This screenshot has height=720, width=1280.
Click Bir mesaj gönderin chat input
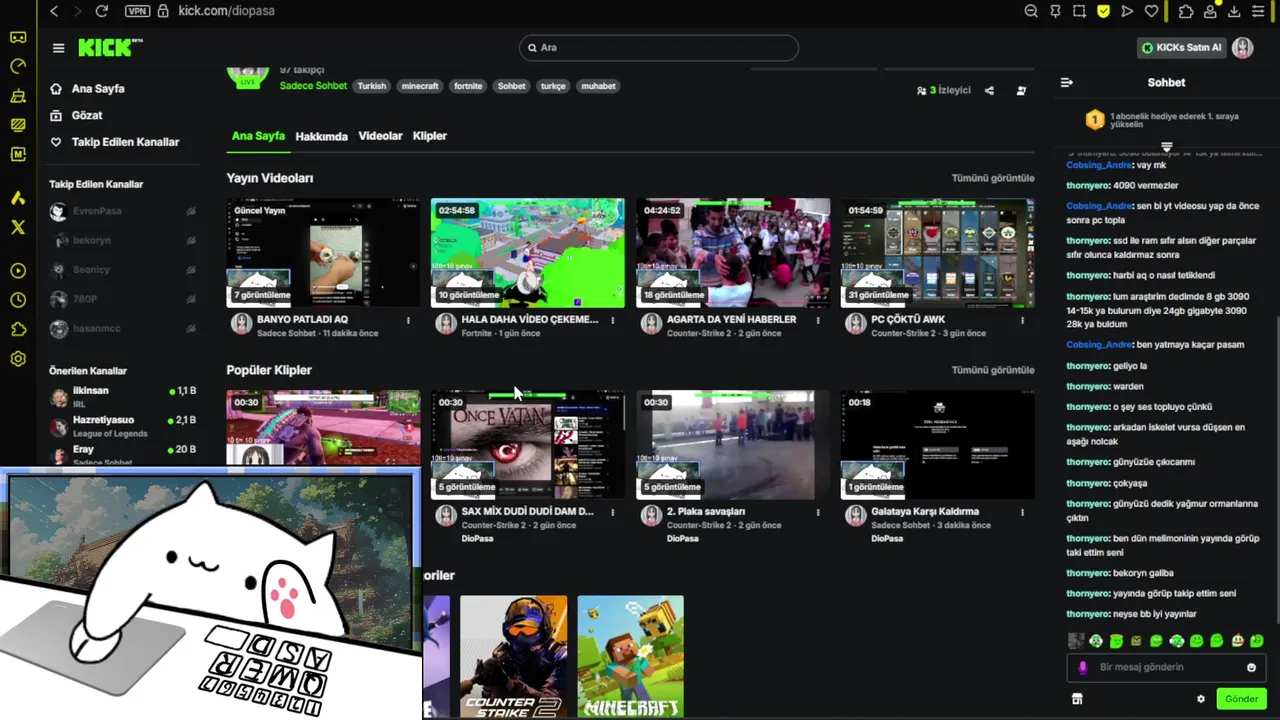click(x=1166, y=667)
